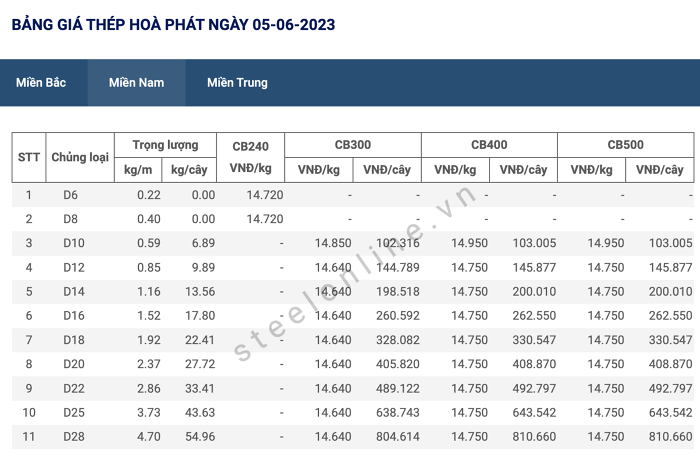
Task: Open the Miền Trung tab
Action: pyautogui.click(x=238, y=83)
